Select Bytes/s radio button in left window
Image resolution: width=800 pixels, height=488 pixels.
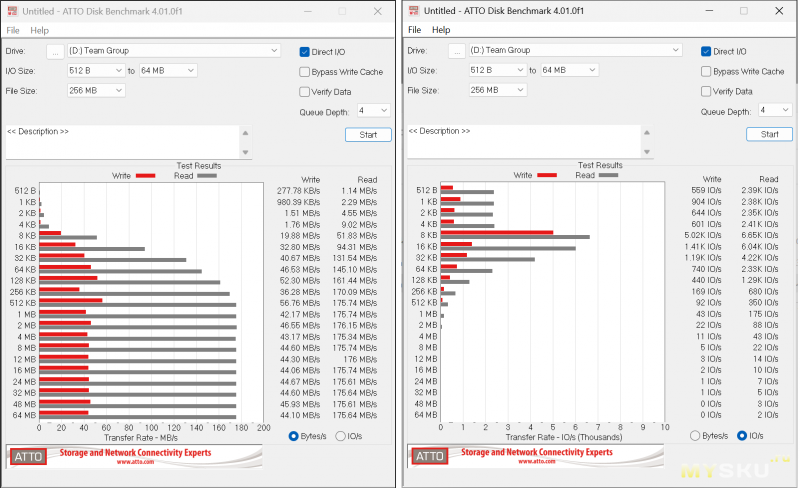click(x=293, y=436)
